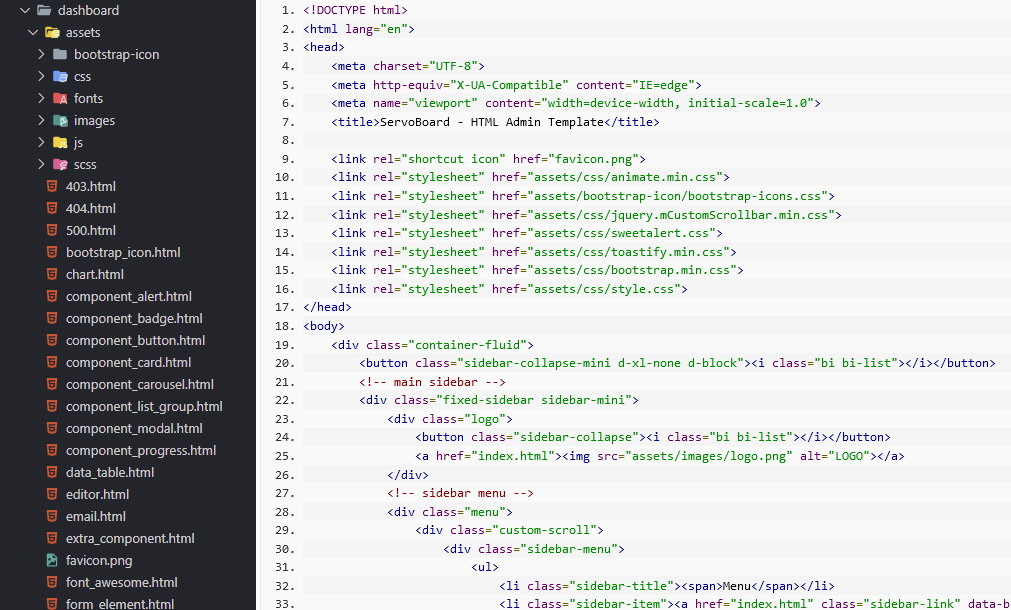Click HTML5 icon beside 404.html
The image size is (1011, 610).
click(x=52, y=208)
